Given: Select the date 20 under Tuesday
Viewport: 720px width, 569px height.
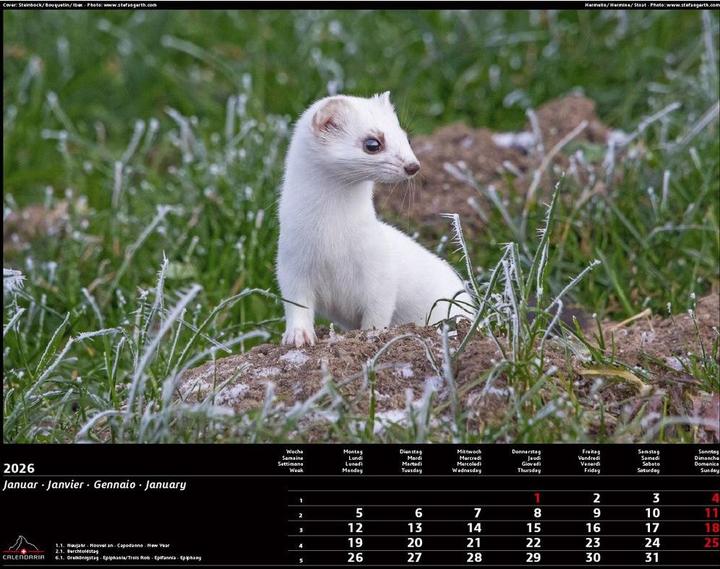Looking at the screenshot, I should 415,543.
